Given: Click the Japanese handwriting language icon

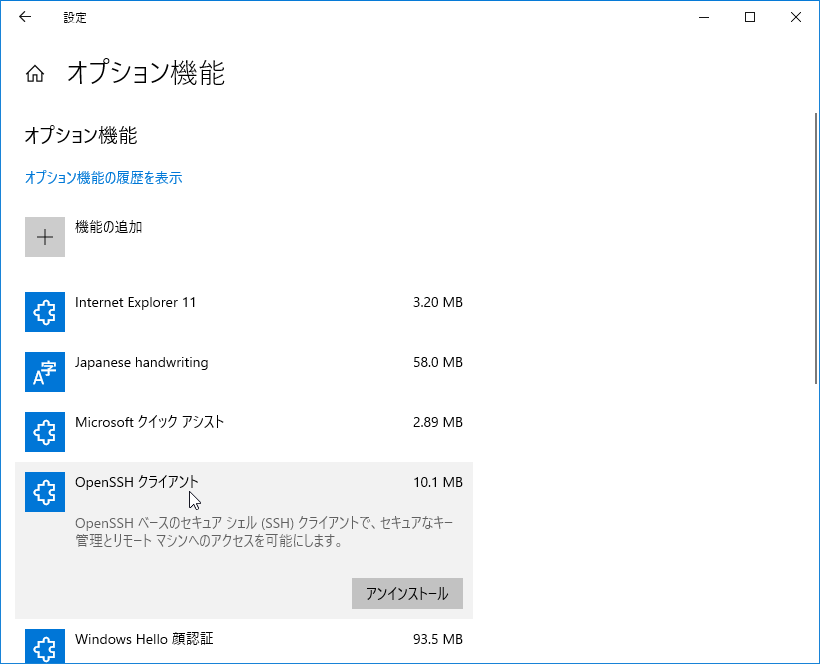Looking at the screenshot, I should [x=45, y=372].
